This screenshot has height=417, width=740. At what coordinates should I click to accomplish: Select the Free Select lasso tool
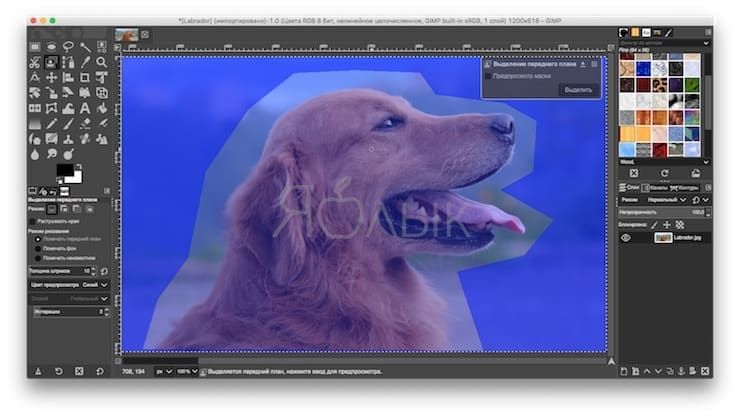coord(68,47)
